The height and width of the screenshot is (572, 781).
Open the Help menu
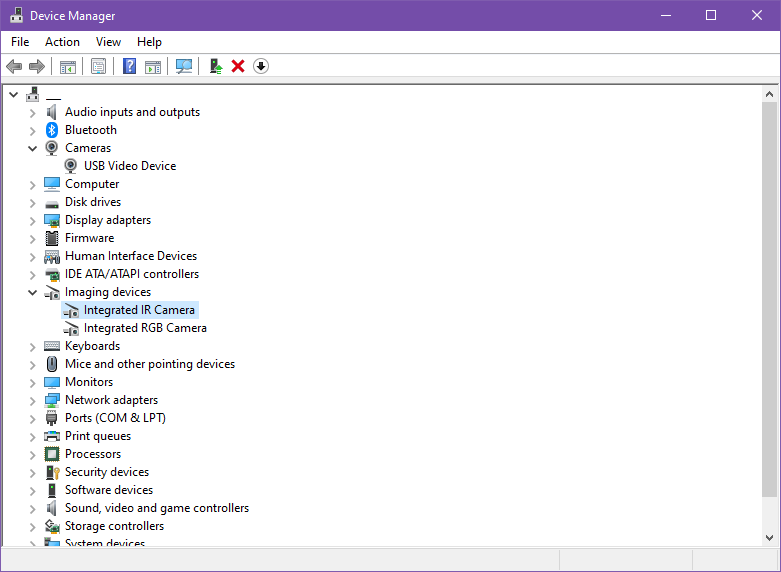[x=149, y=42]
